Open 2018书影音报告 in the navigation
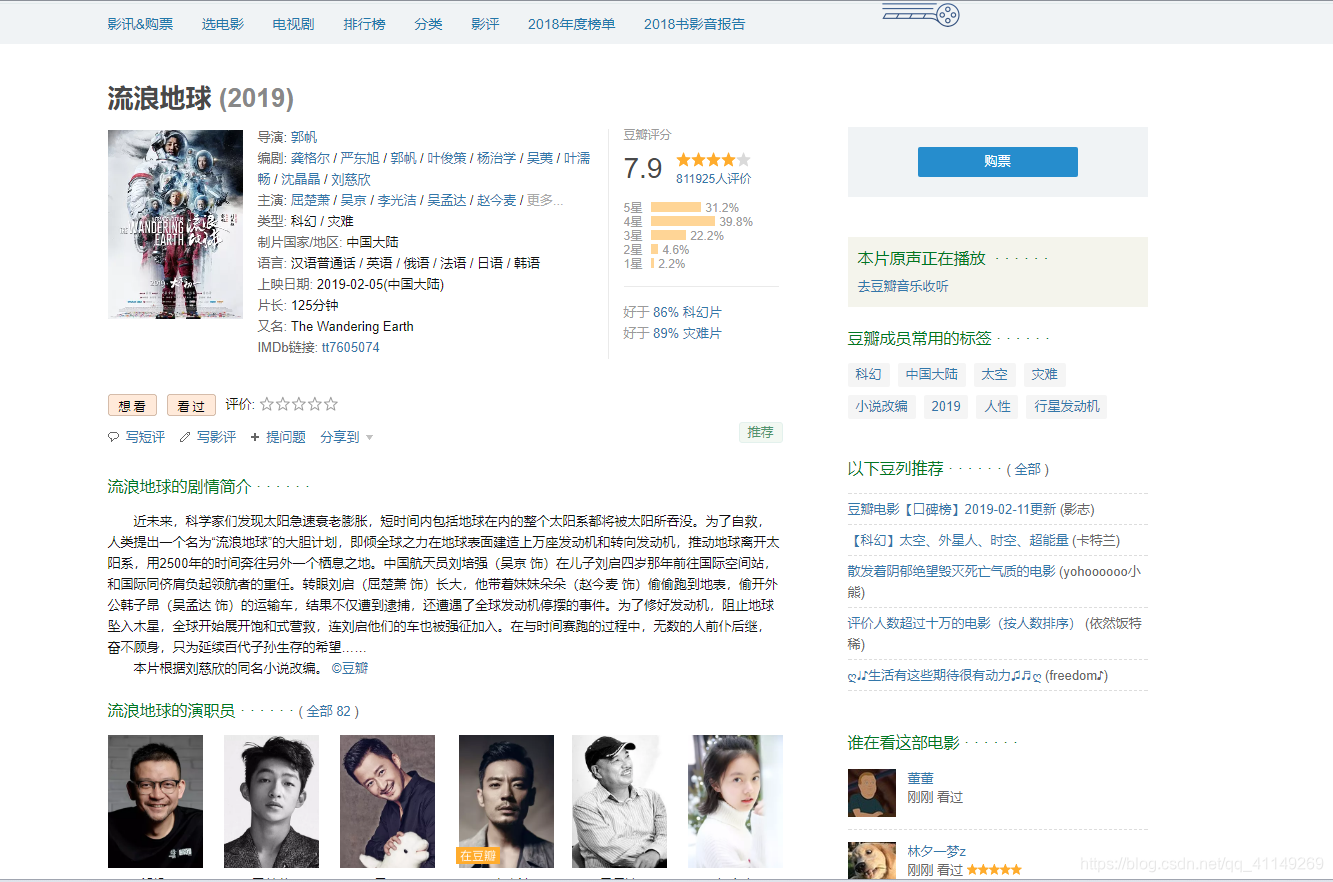Viewport: 1333px width, 882px height. tap(694, 24)
